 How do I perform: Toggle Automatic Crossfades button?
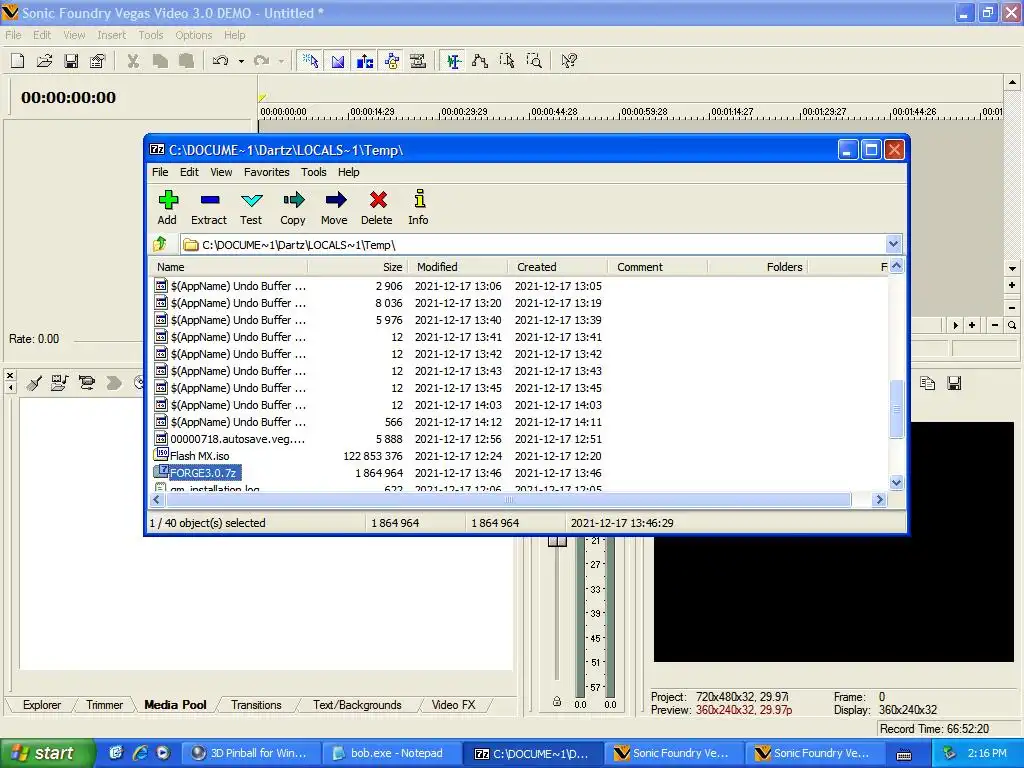tap(338, 61)
